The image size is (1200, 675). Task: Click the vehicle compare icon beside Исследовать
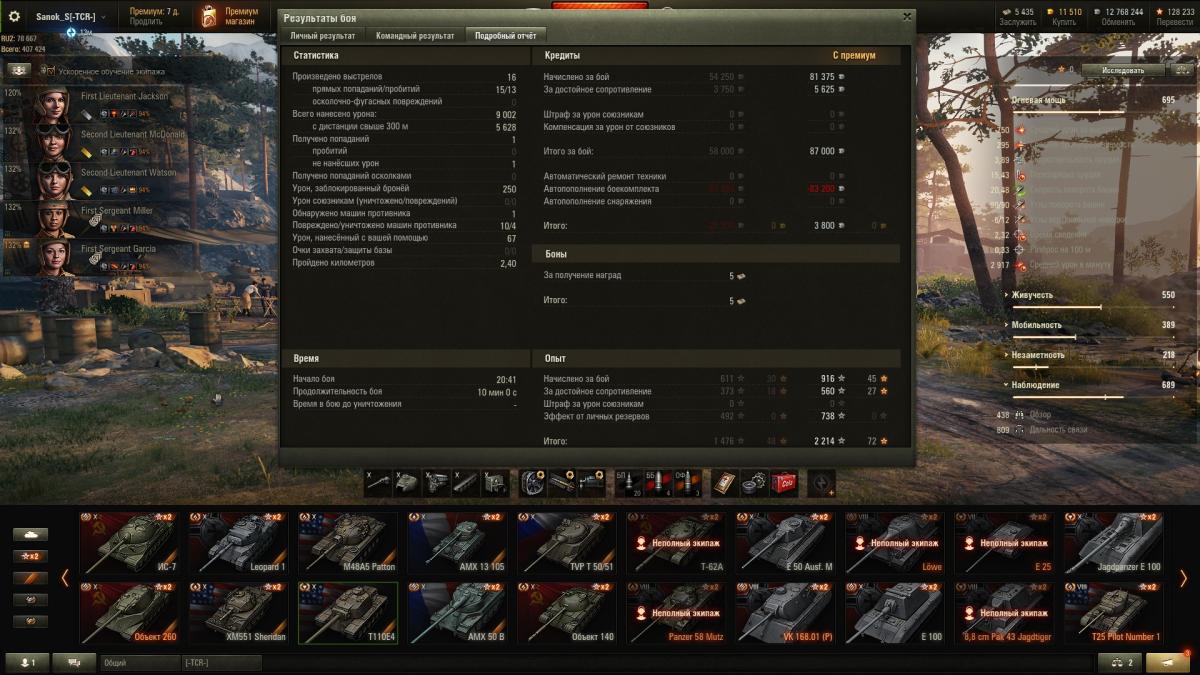click(x=1182, y=71)
